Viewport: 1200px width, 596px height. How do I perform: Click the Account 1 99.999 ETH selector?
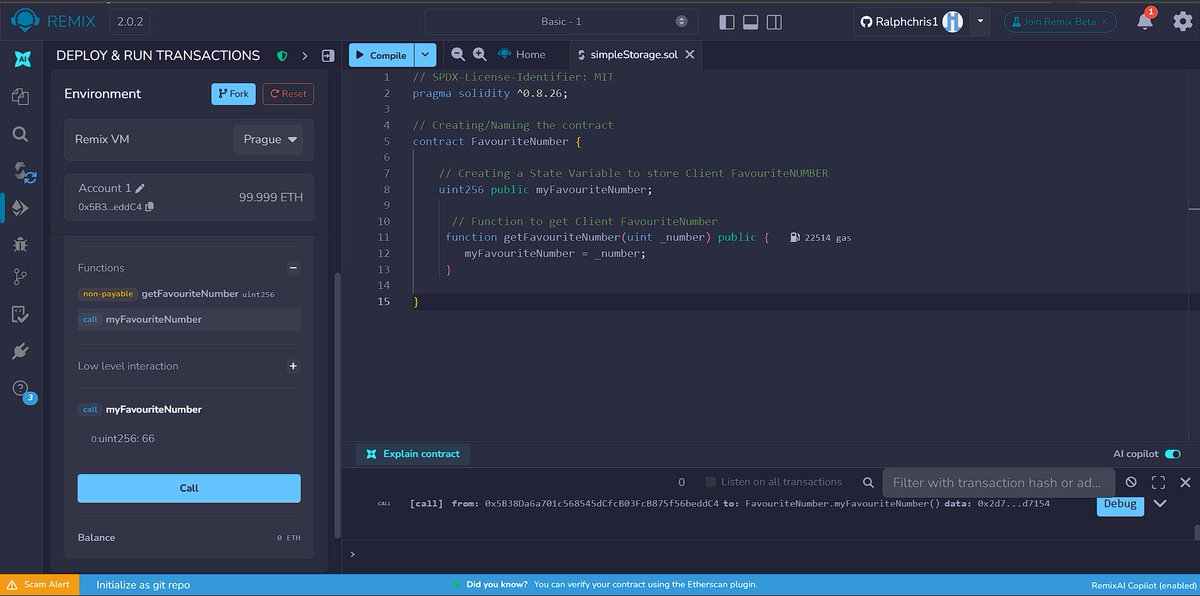click(x=189, y=197)
